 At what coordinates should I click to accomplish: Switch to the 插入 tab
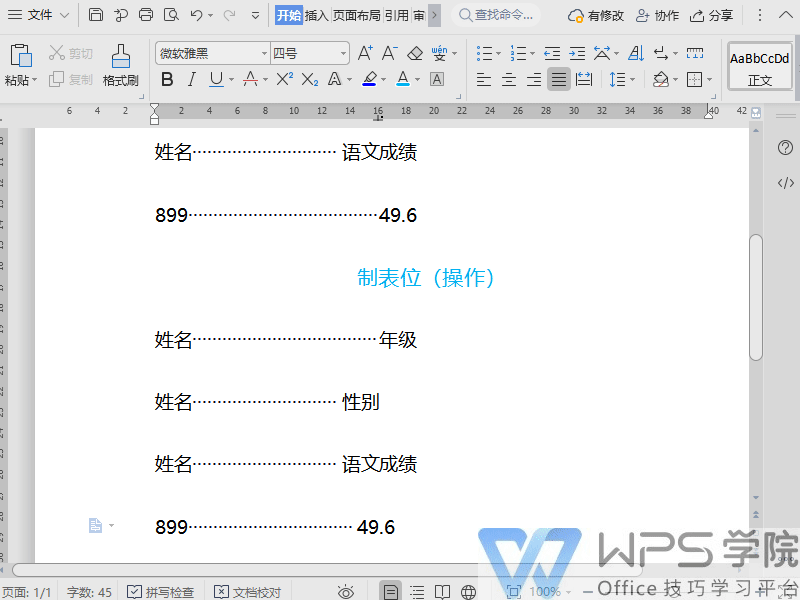(x=316, y=15)
